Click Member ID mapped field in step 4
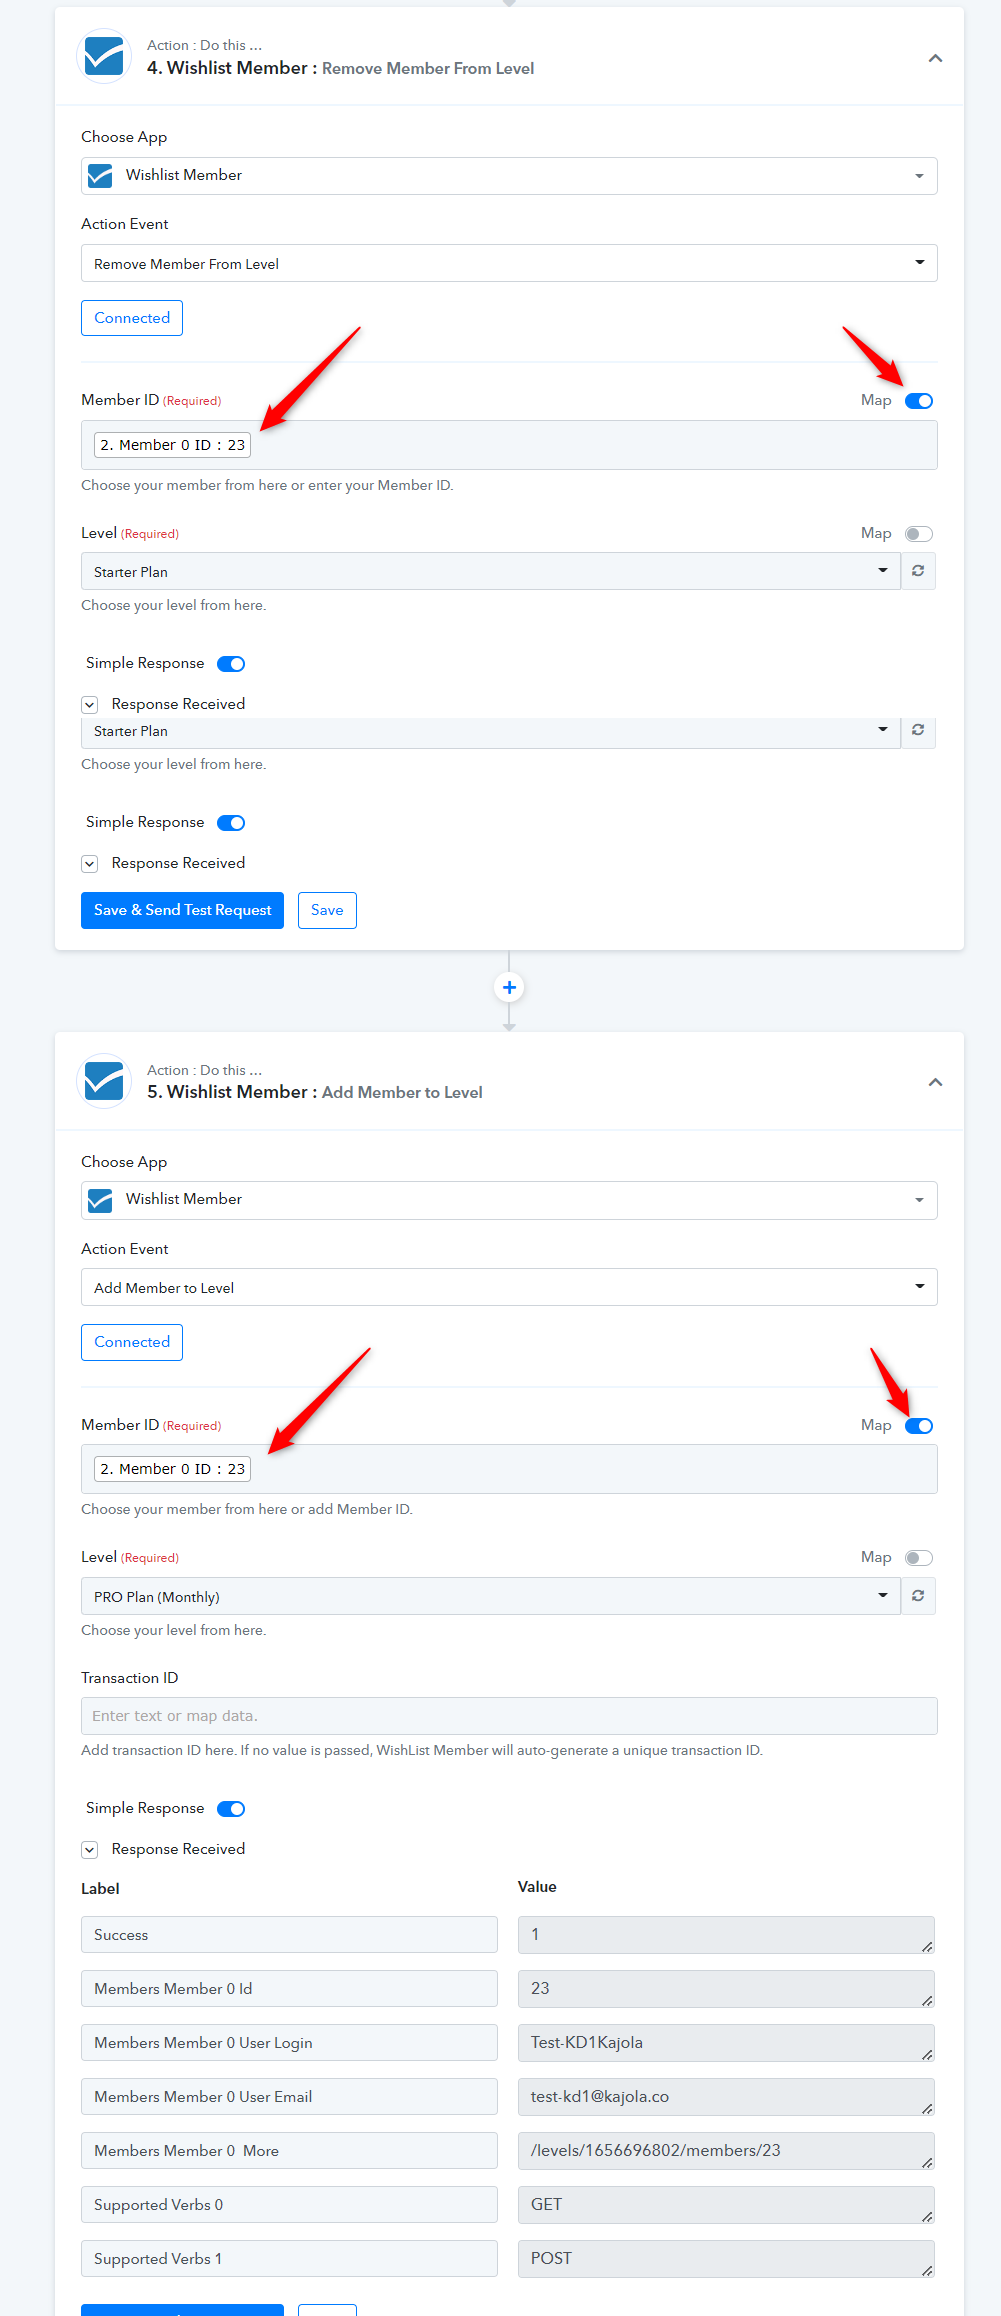Screen dimensions: 1001x2316 coord(509,445)
